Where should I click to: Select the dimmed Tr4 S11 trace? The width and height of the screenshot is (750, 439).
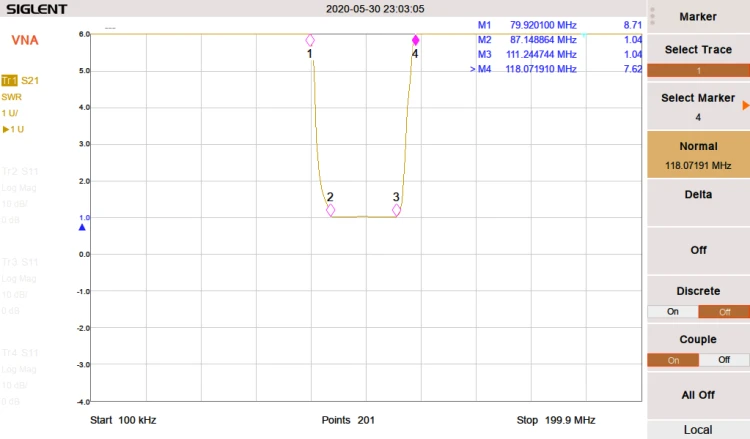[x=20, y=353]
